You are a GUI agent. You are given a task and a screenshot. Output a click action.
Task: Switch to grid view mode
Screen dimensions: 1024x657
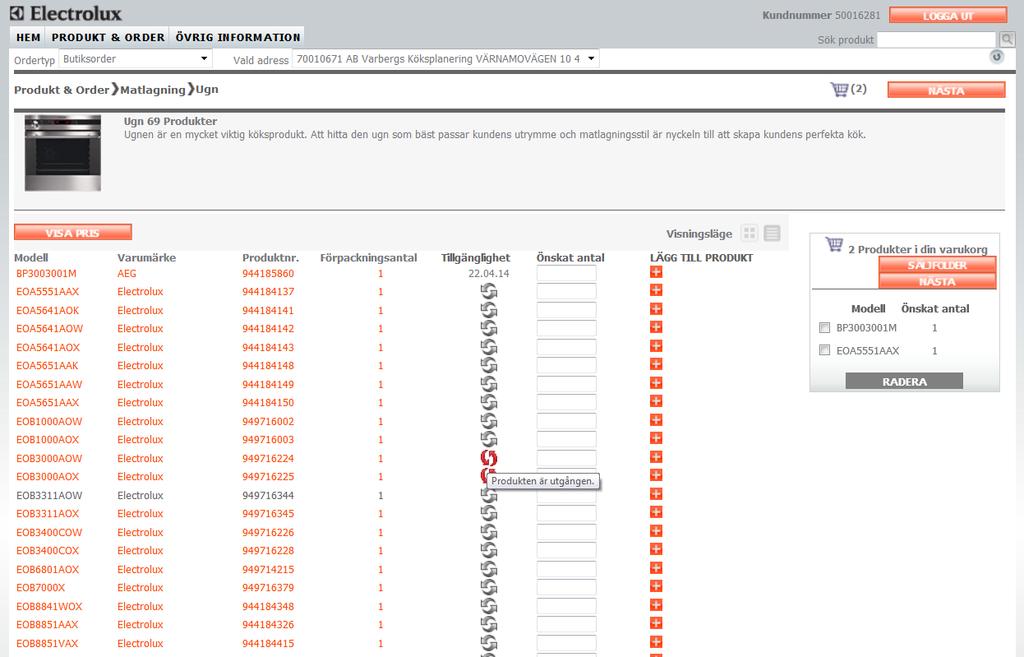(x=750, y=233)
